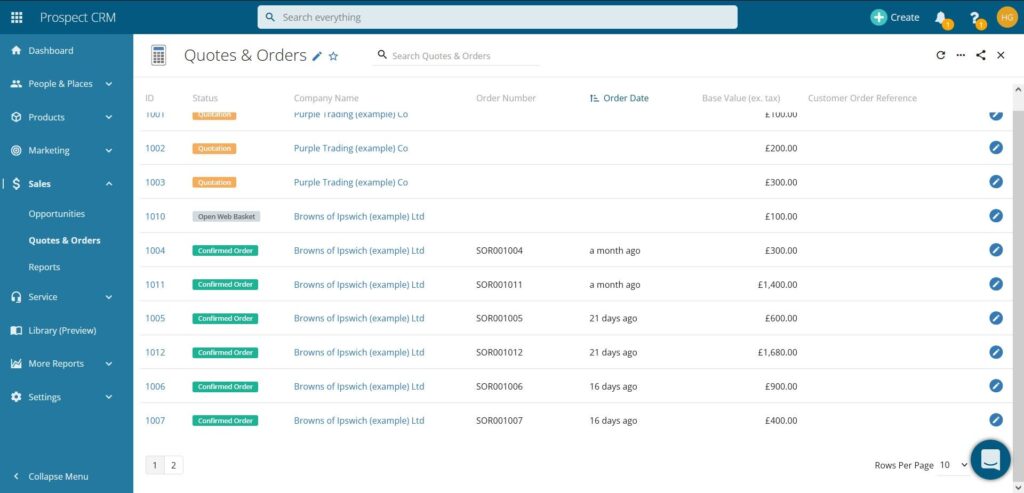Open the Rows Per Page dropdown

pyautogui.click(x=953, y=465)
